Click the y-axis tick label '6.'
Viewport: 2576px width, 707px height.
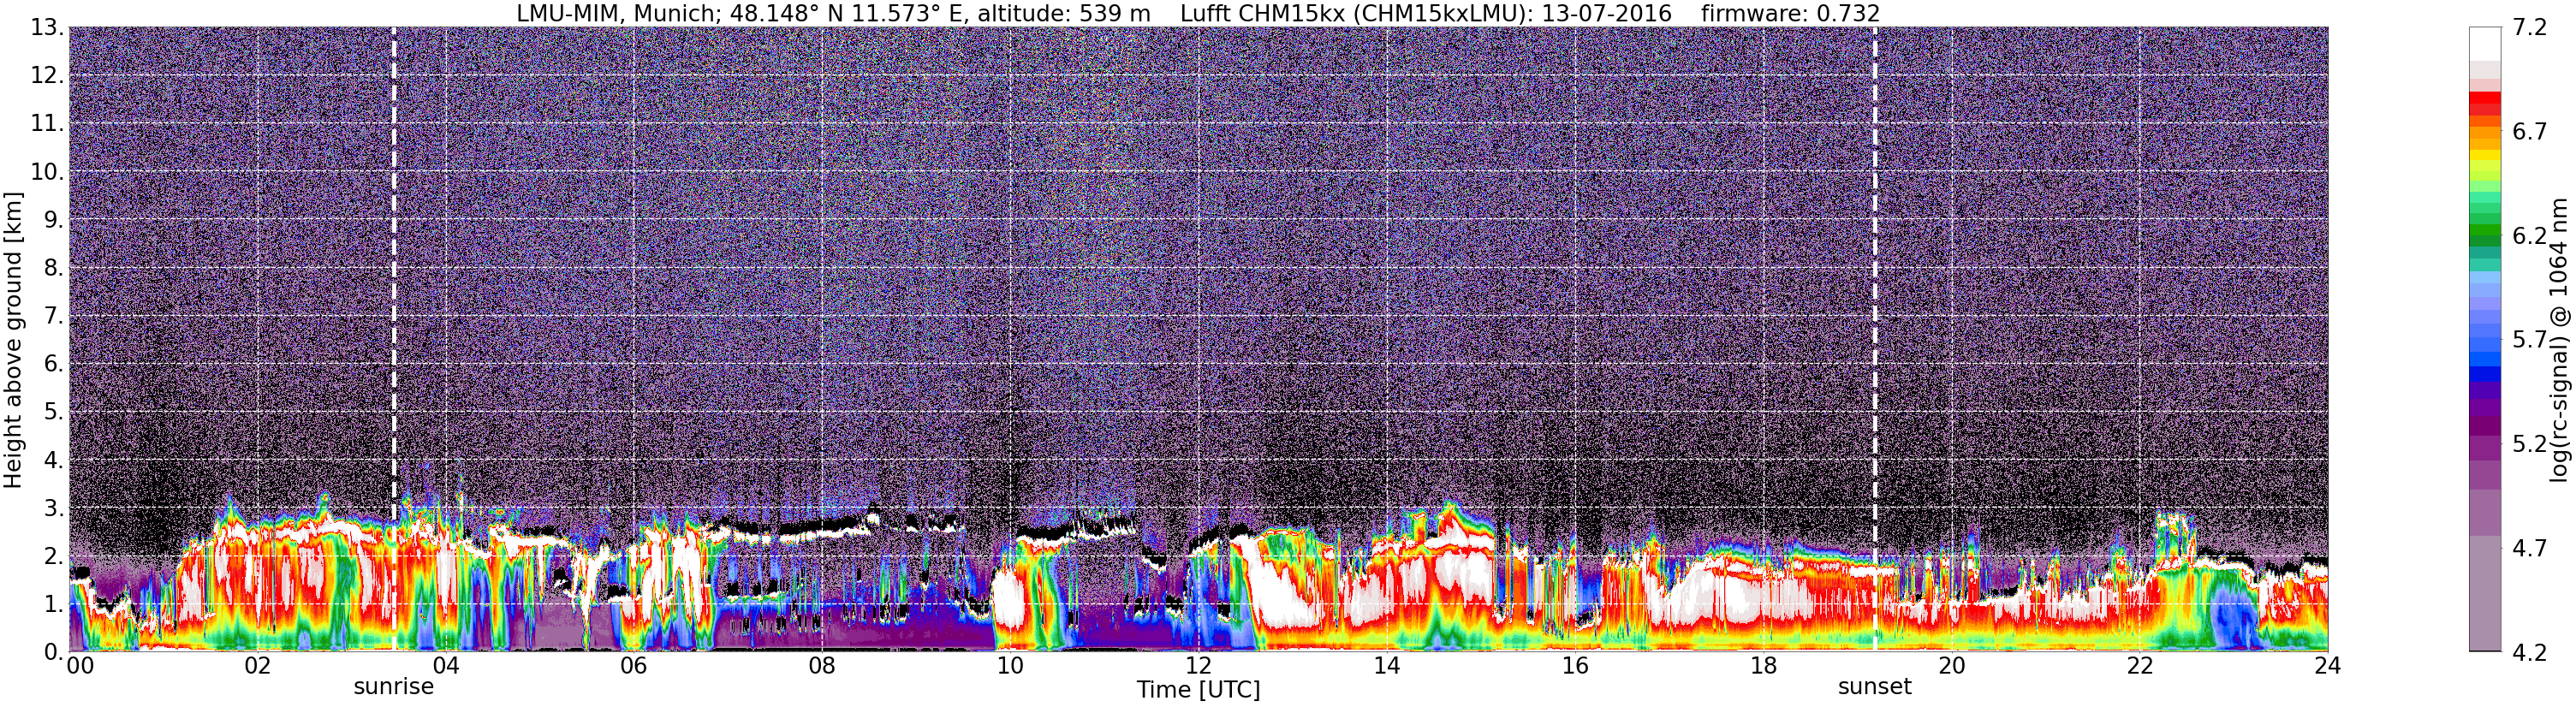coord(54,364)
